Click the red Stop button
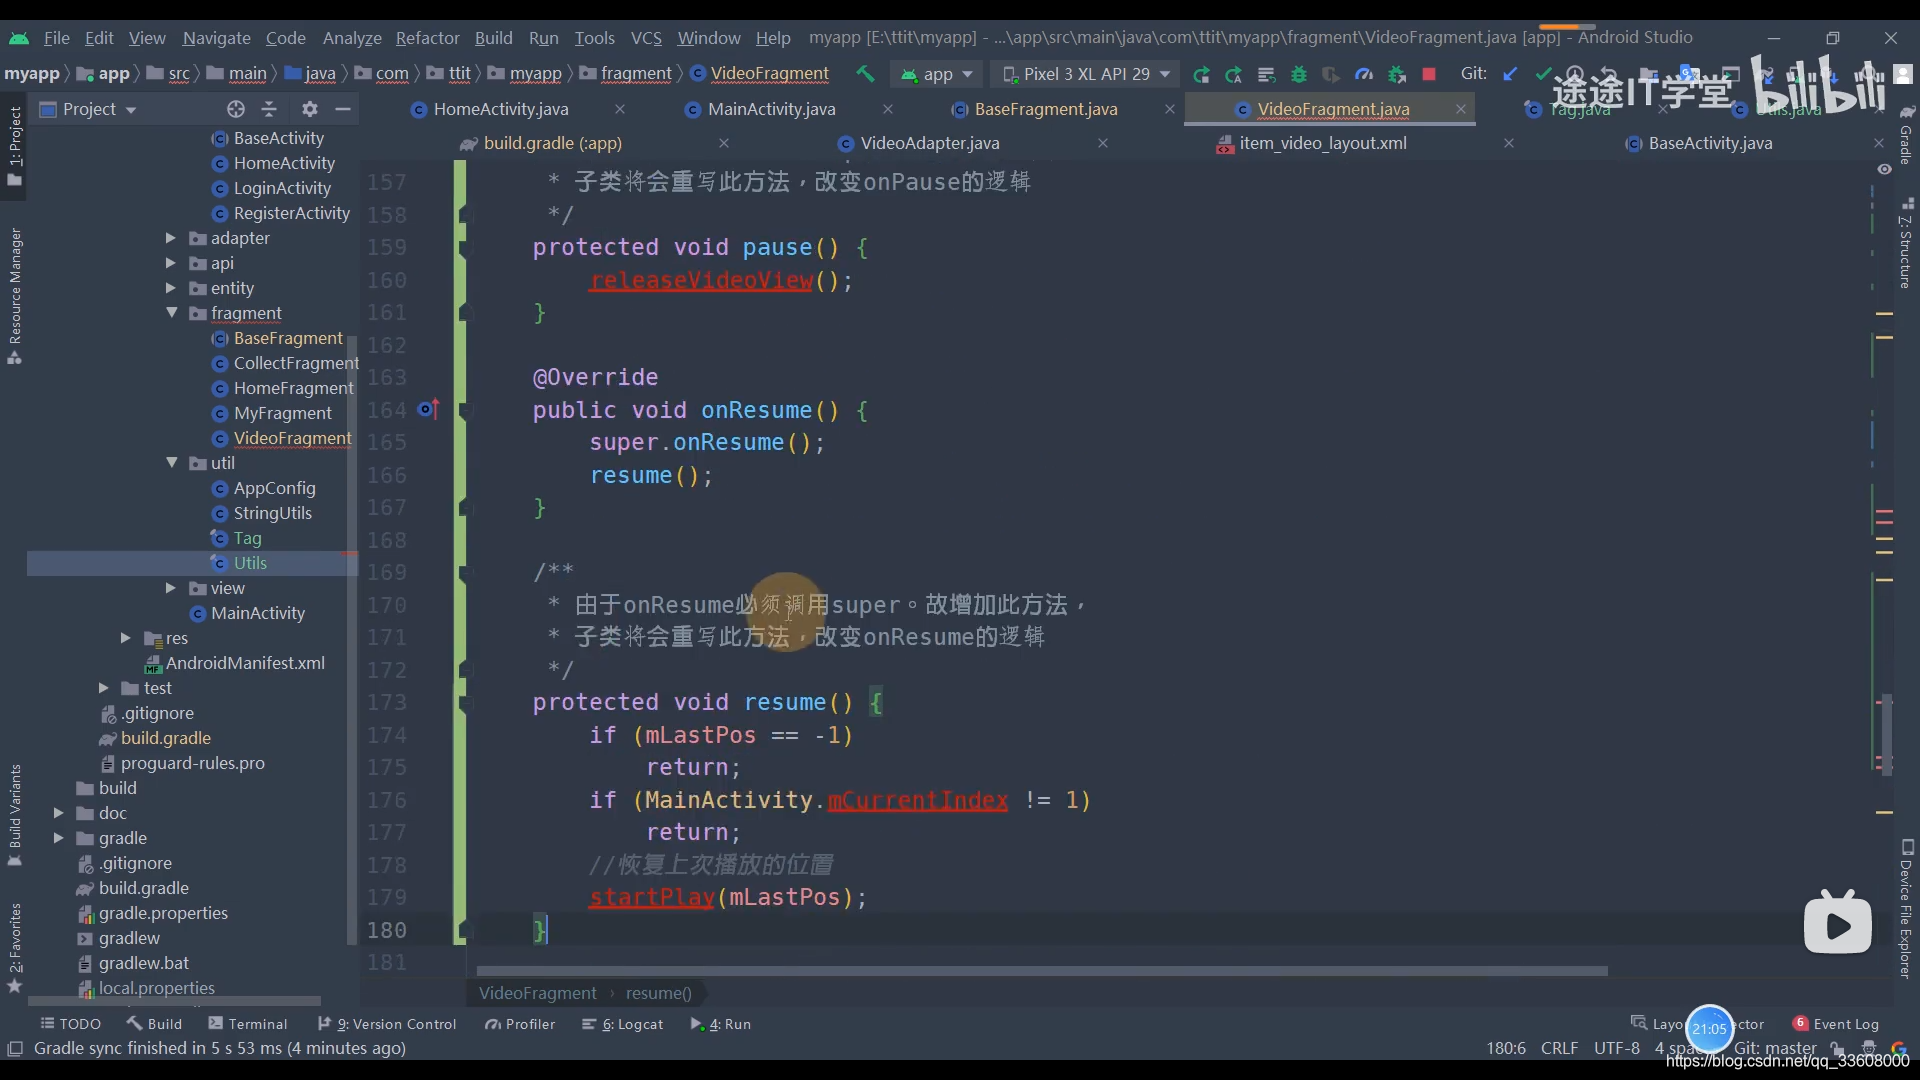 (1429, 74)
